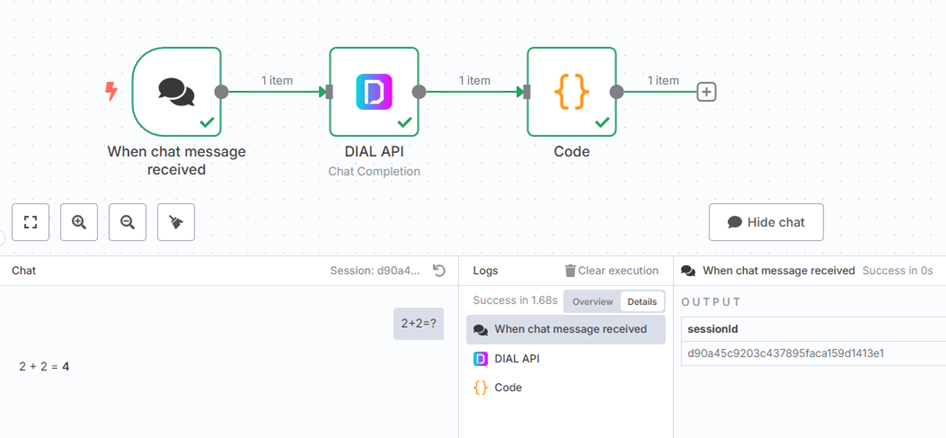Click the Logs panel title
This screenshot has height=438, width=946.
(x=486, y=271)
